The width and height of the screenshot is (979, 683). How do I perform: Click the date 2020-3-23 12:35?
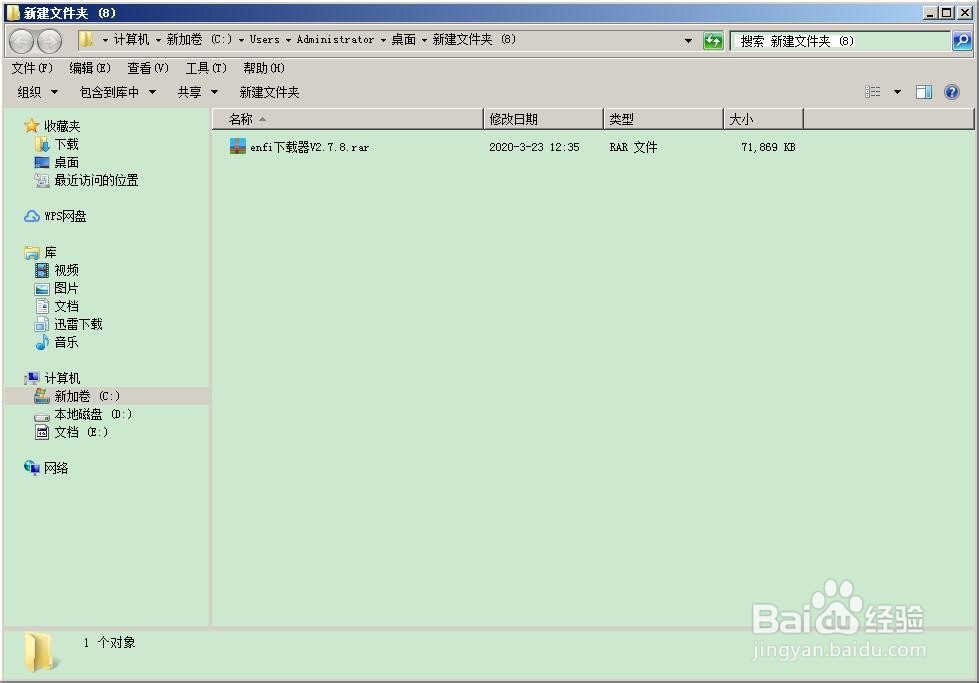tap(534, 147)
